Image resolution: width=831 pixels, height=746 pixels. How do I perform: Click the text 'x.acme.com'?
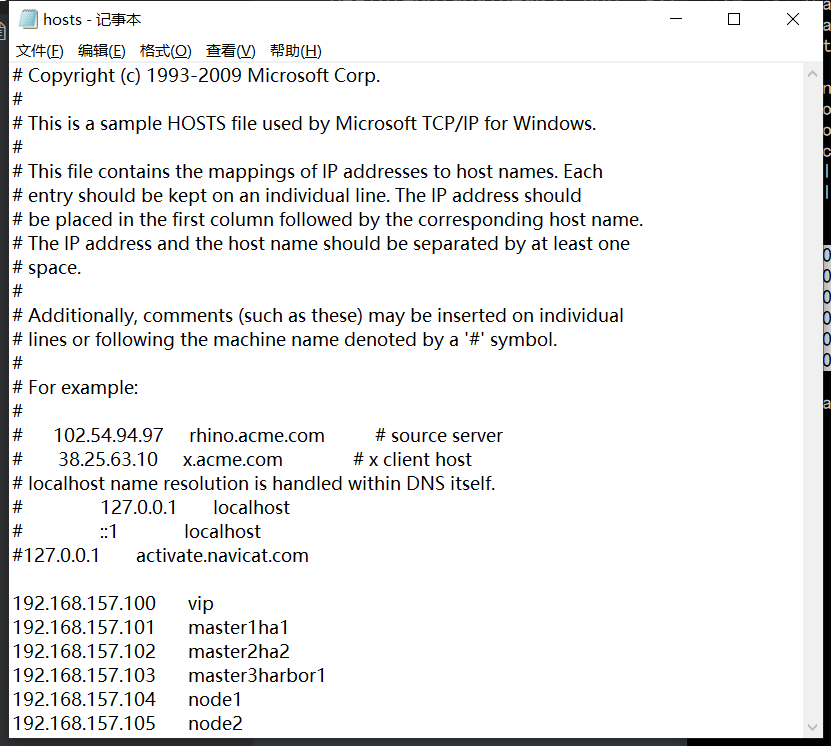click(233, 459)
